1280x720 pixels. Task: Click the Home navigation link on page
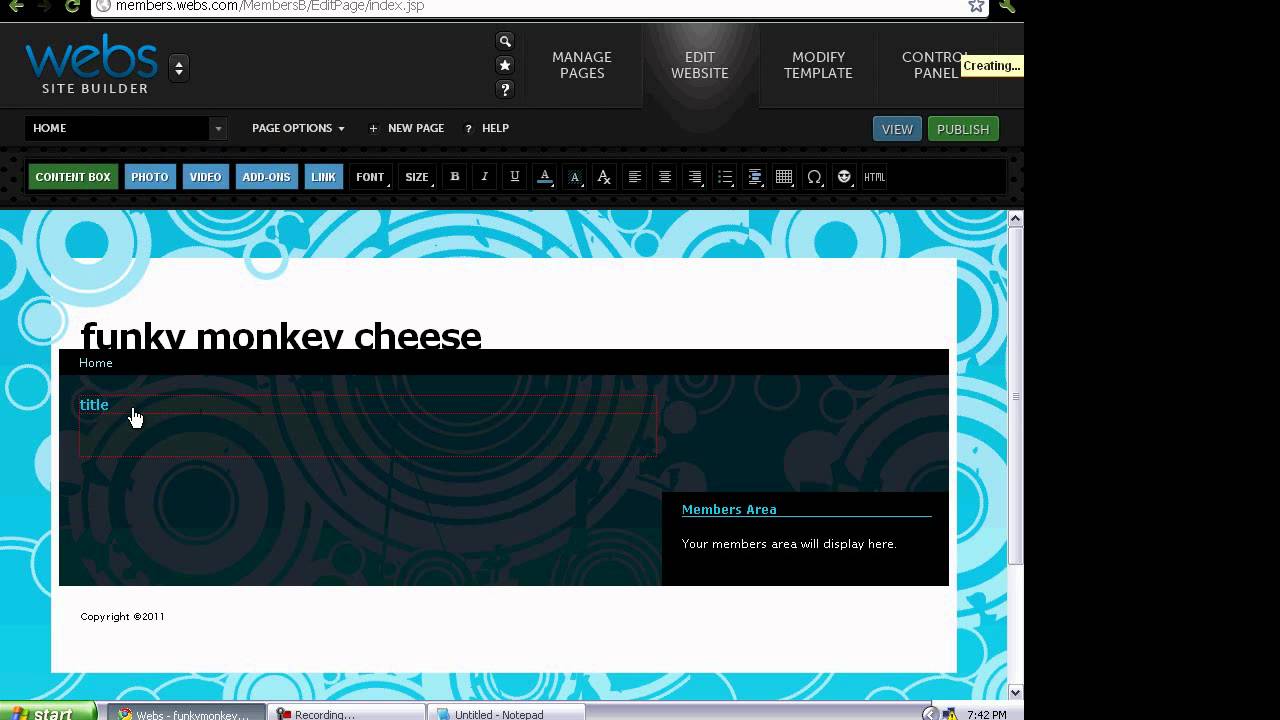click(96, 363)
